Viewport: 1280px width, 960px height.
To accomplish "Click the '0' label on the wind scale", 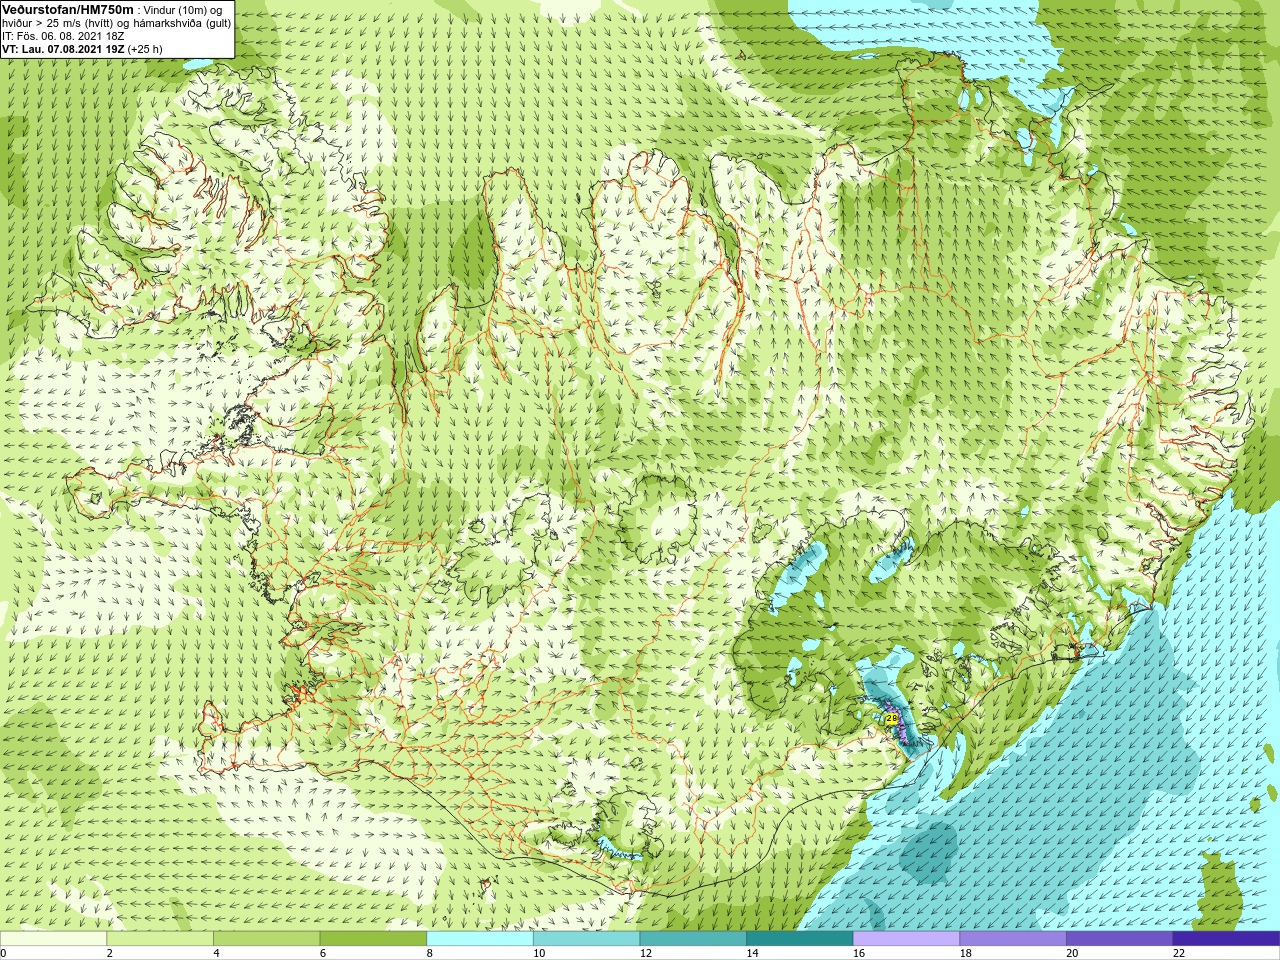I will point(3,953).
